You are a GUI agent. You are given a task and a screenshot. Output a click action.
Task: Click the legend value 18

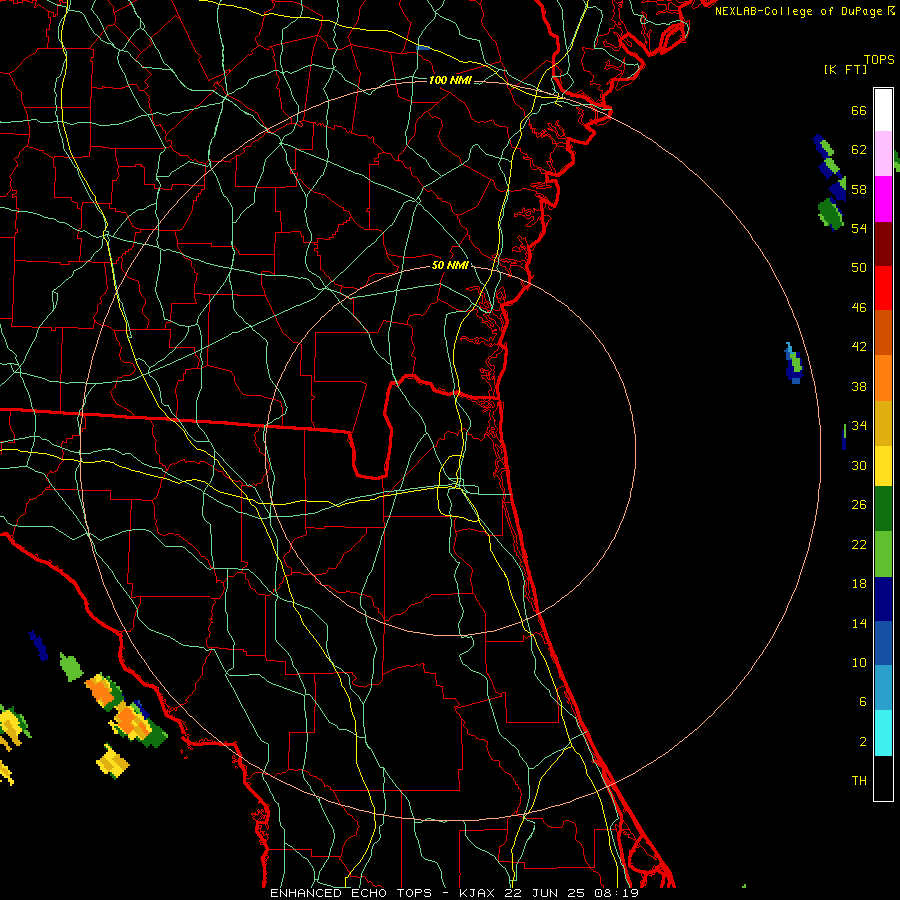pyautogui.click(x=859, y=584)
